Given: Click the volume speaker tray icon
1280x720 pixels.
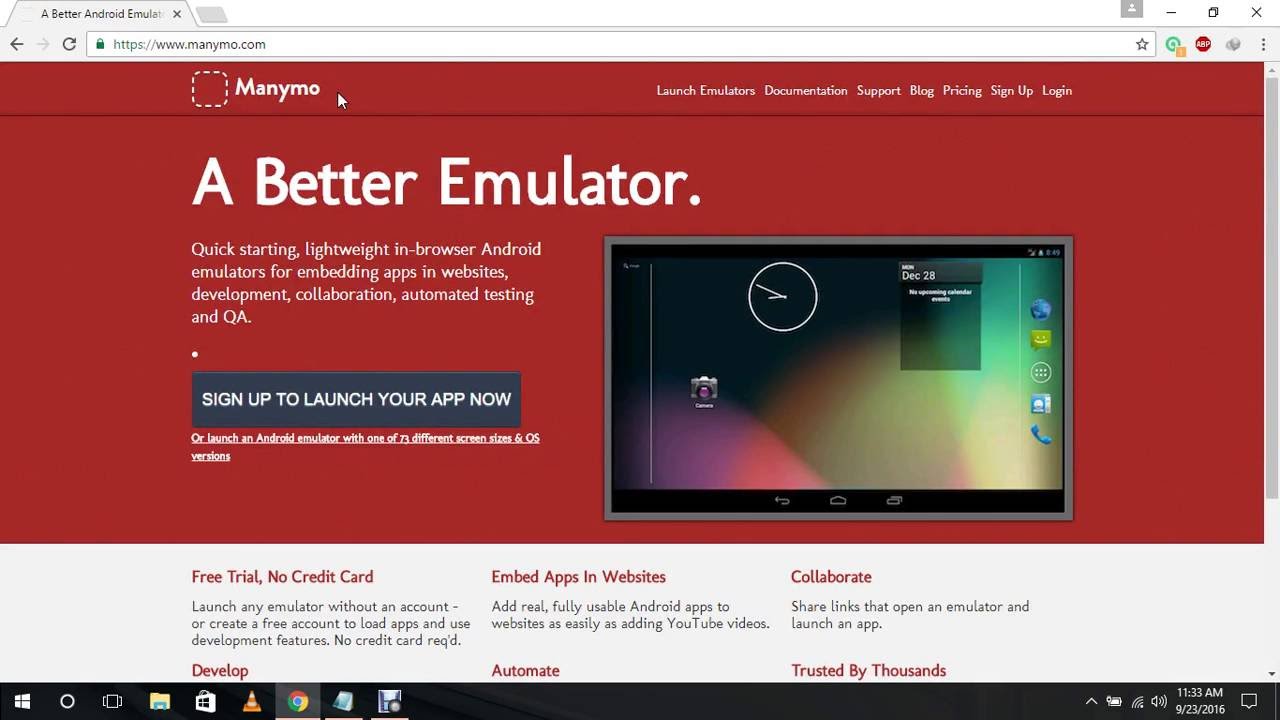Looking at the screenshot, I should pyautogui.click(x=1159, y=702).
